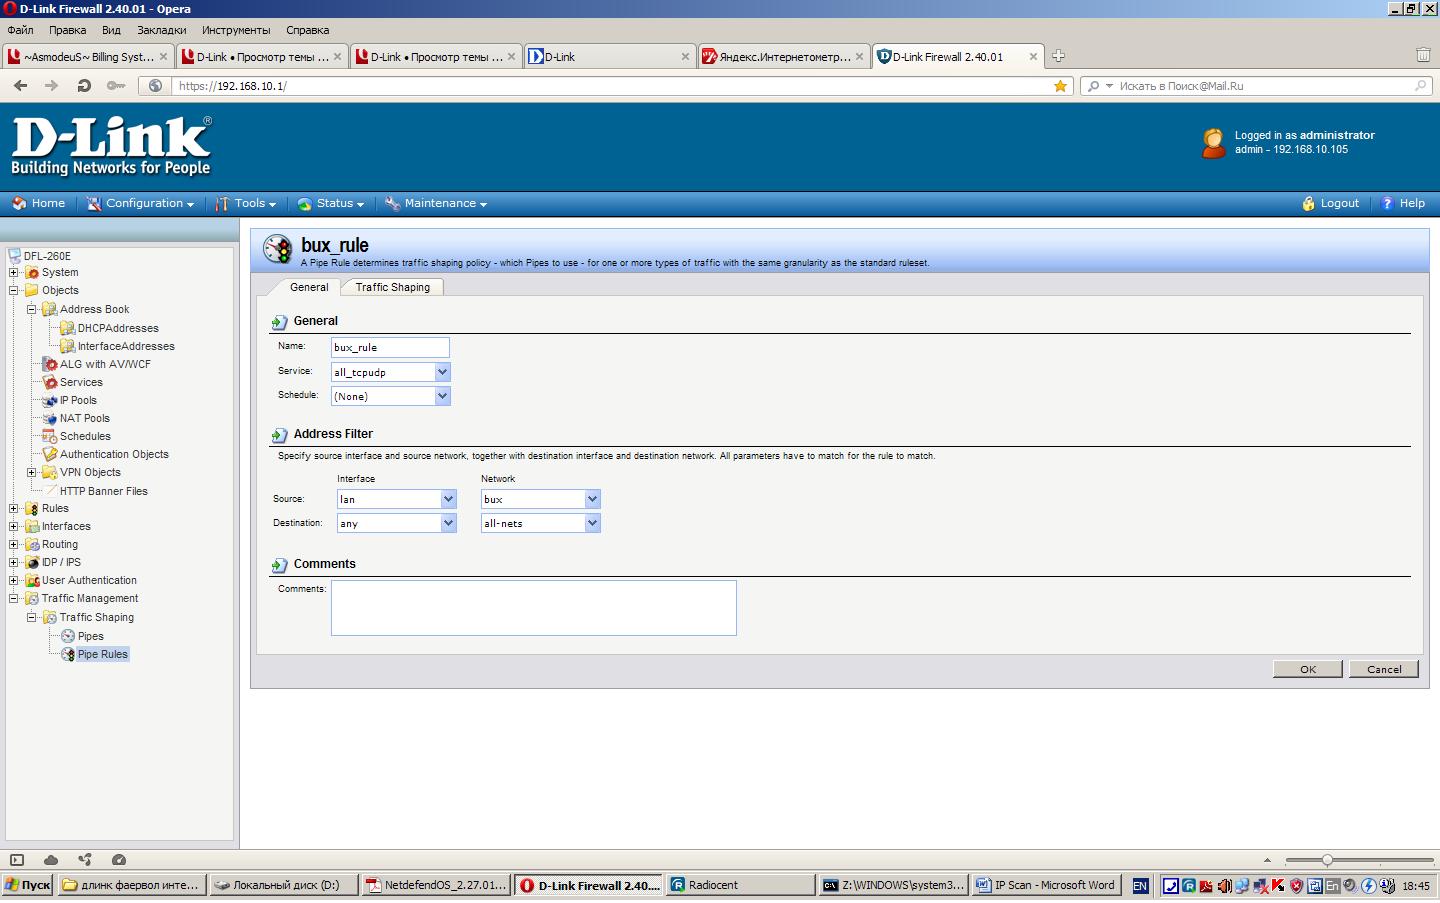This screenshot has width=1440, height=903.
Task: Open the Service dropdown showing all_tcpudp
Action: coord(391,372)
